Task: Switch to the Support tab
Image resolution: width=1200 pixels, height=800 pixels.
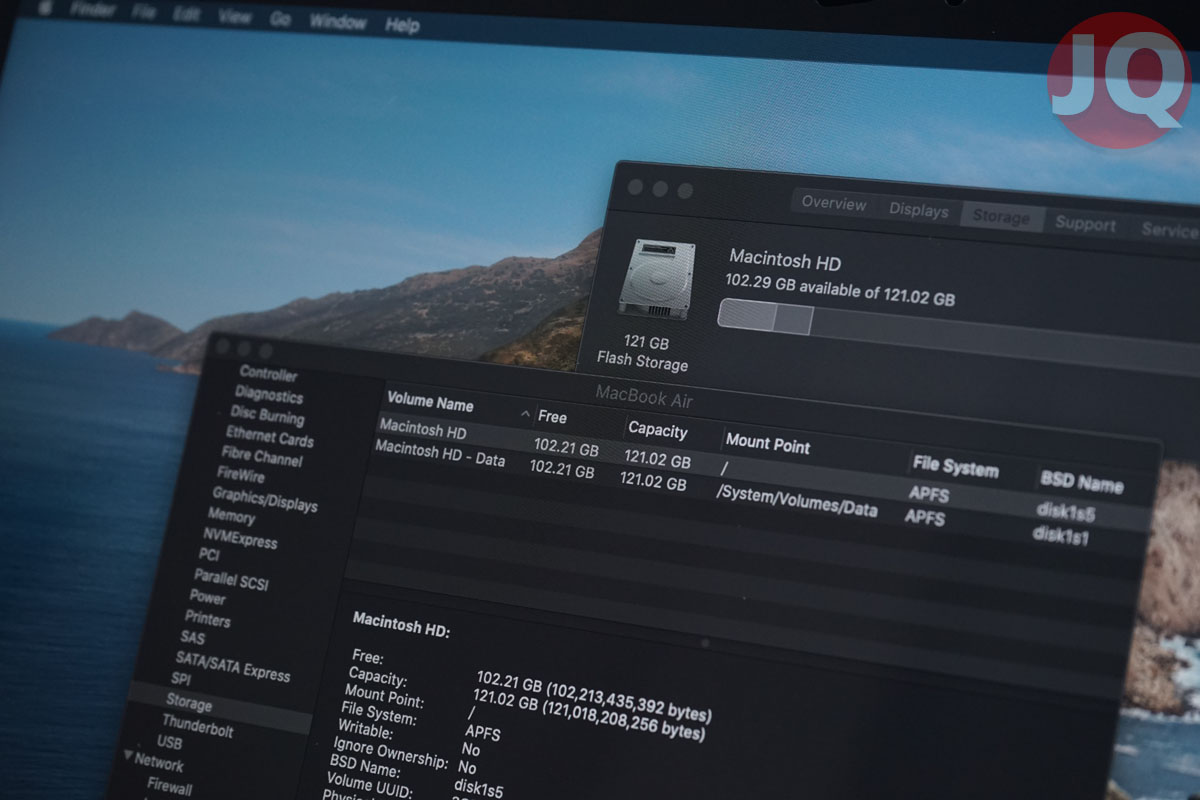Action: [x=1085, y=223]
